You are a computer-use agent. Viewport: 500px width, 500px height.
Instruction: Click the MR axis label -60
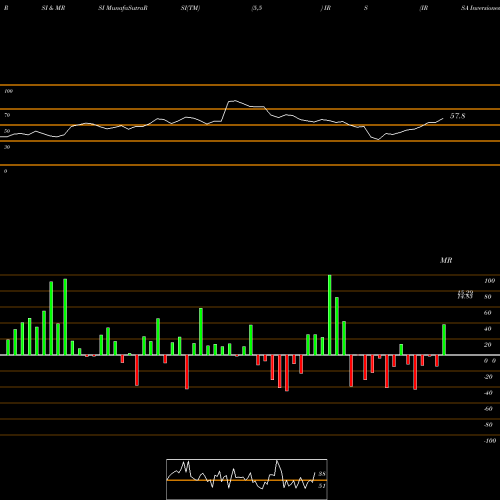488,409
